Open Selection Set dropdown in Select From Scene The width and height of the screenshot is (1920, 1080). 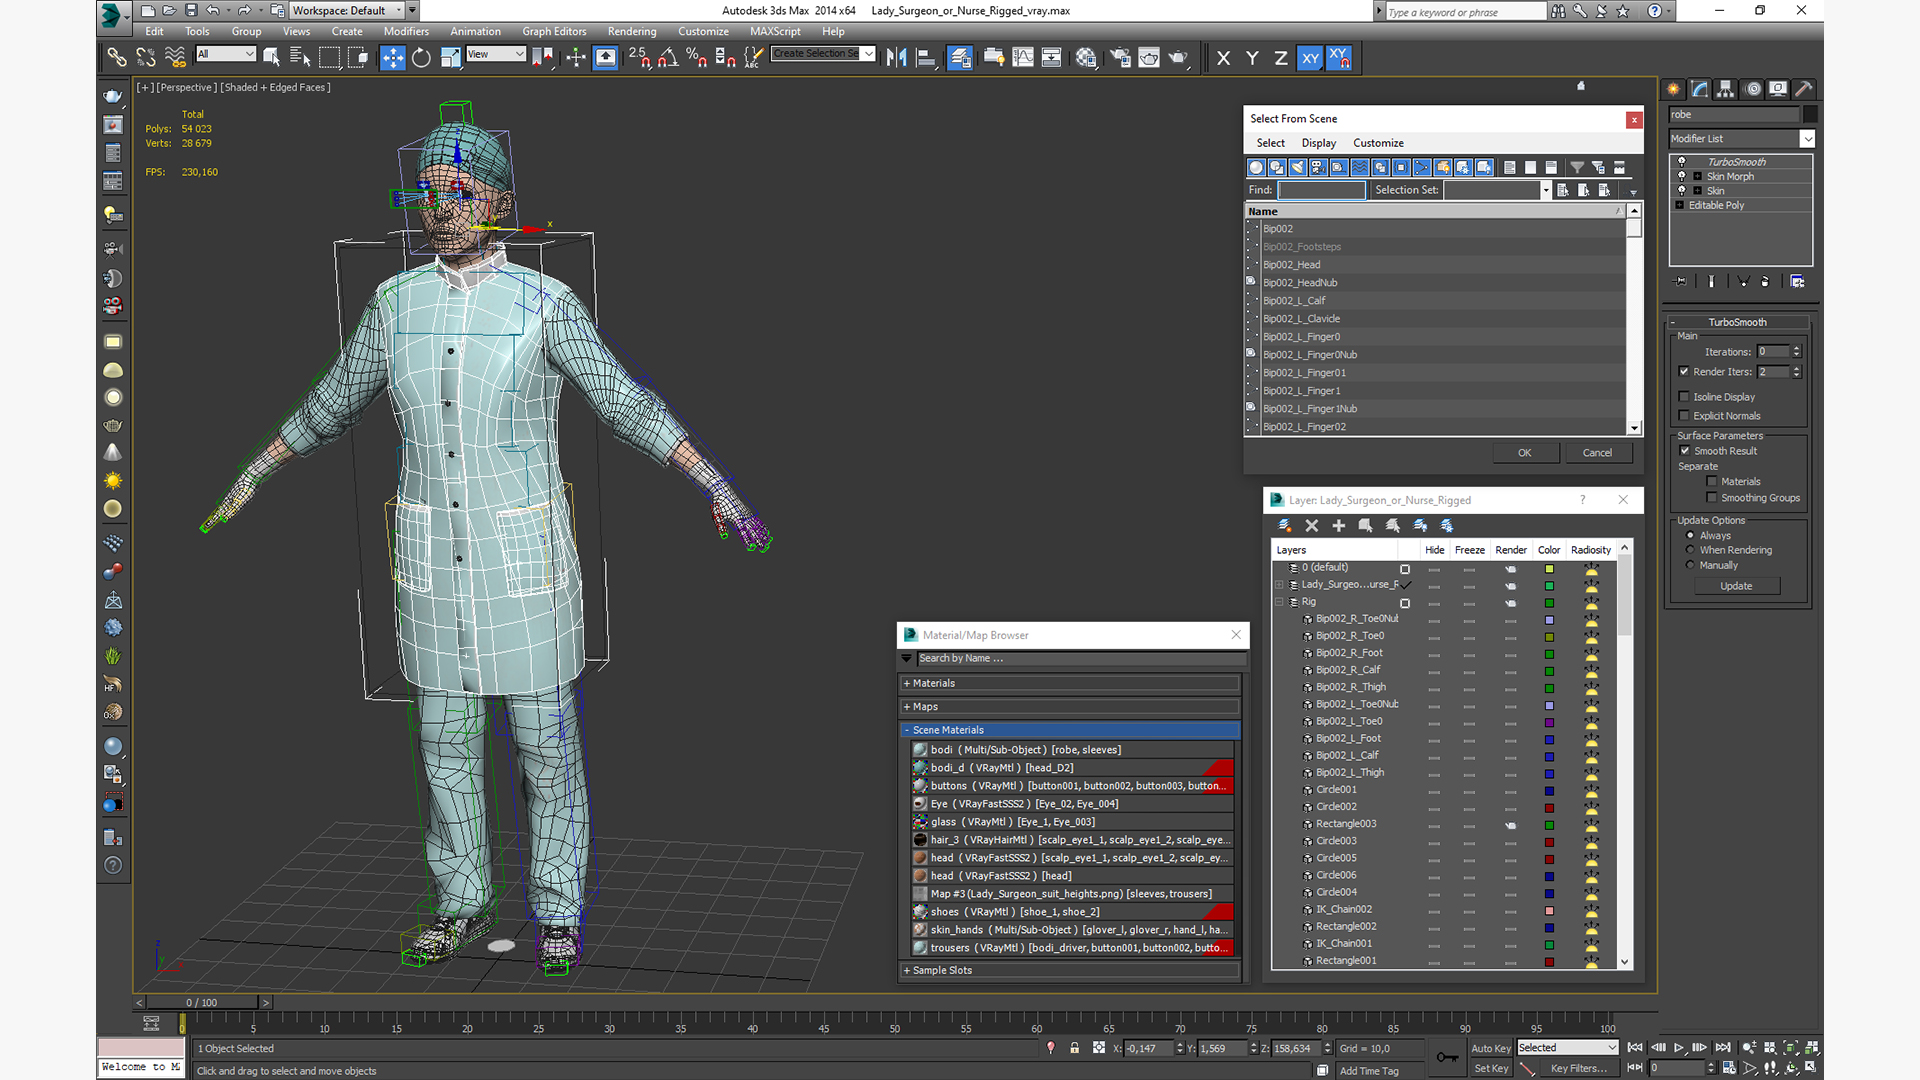click(1545, 190)
